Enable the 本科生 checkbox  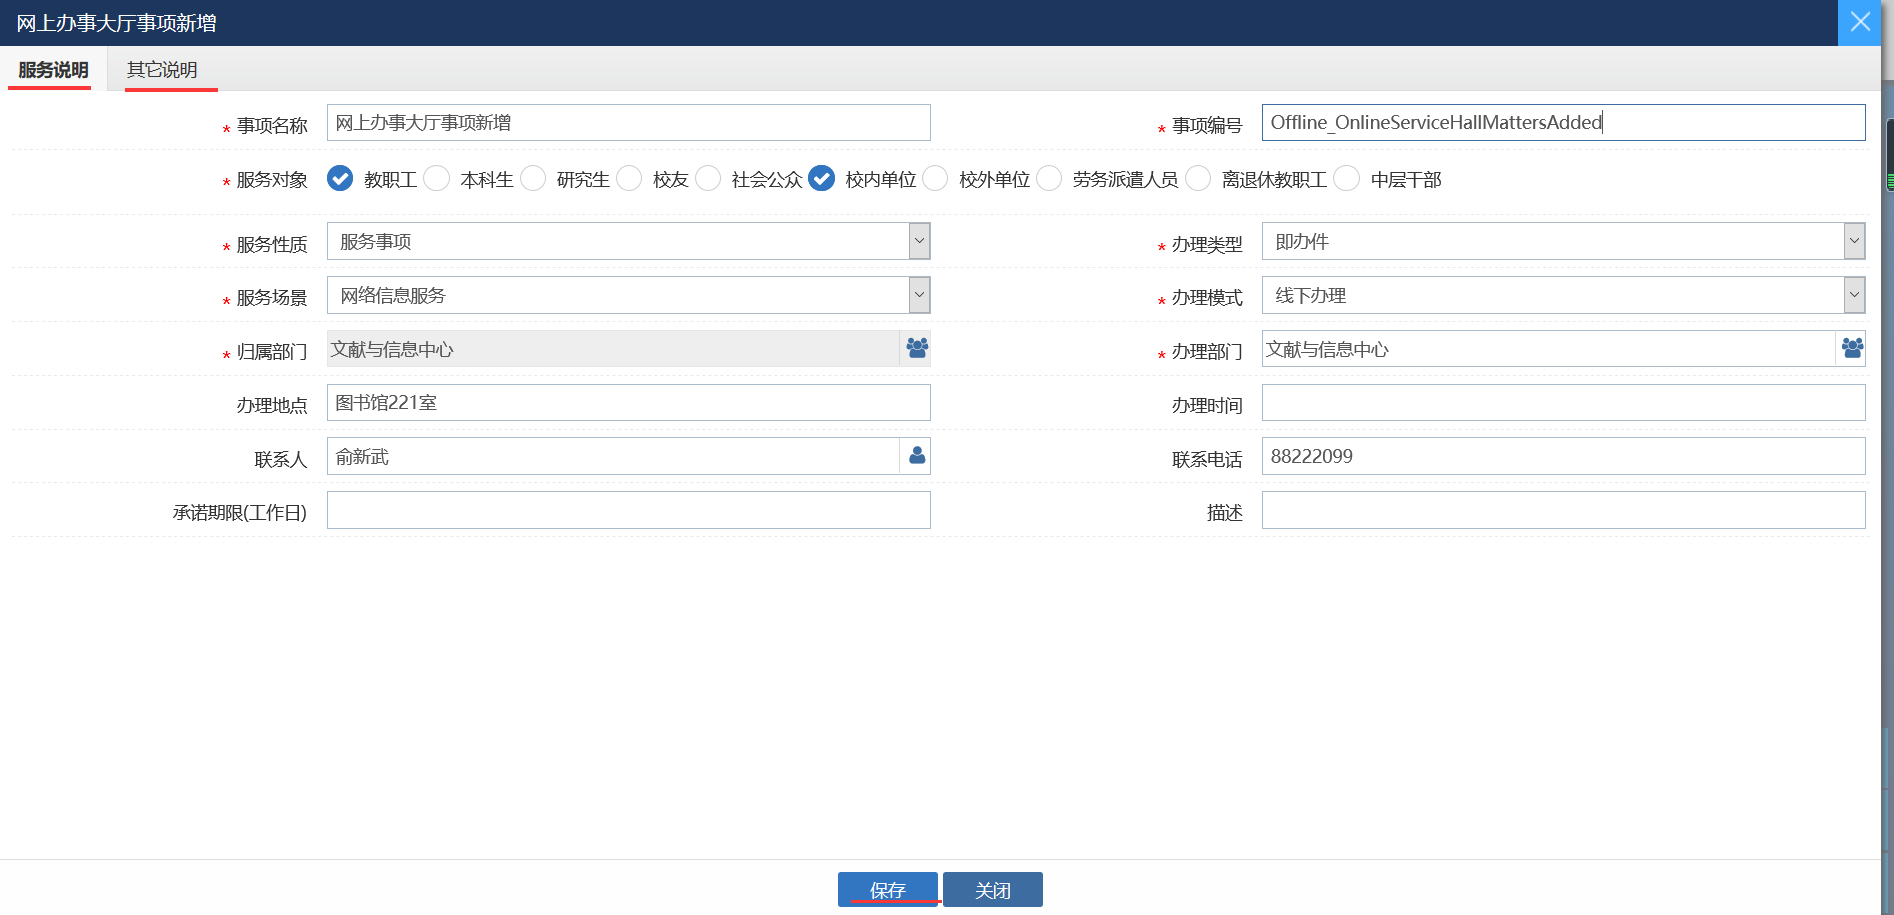(x=437, y=178)
